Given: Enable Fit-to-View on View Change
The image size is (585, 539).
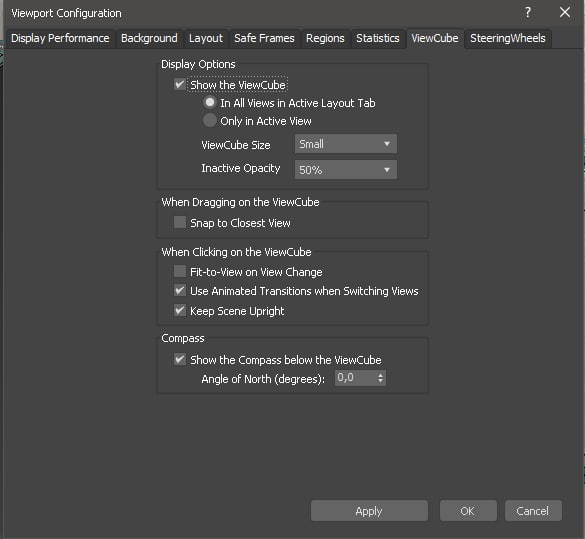Looking at the screenshot, I should pyautogui.click(x=180, y=271).
